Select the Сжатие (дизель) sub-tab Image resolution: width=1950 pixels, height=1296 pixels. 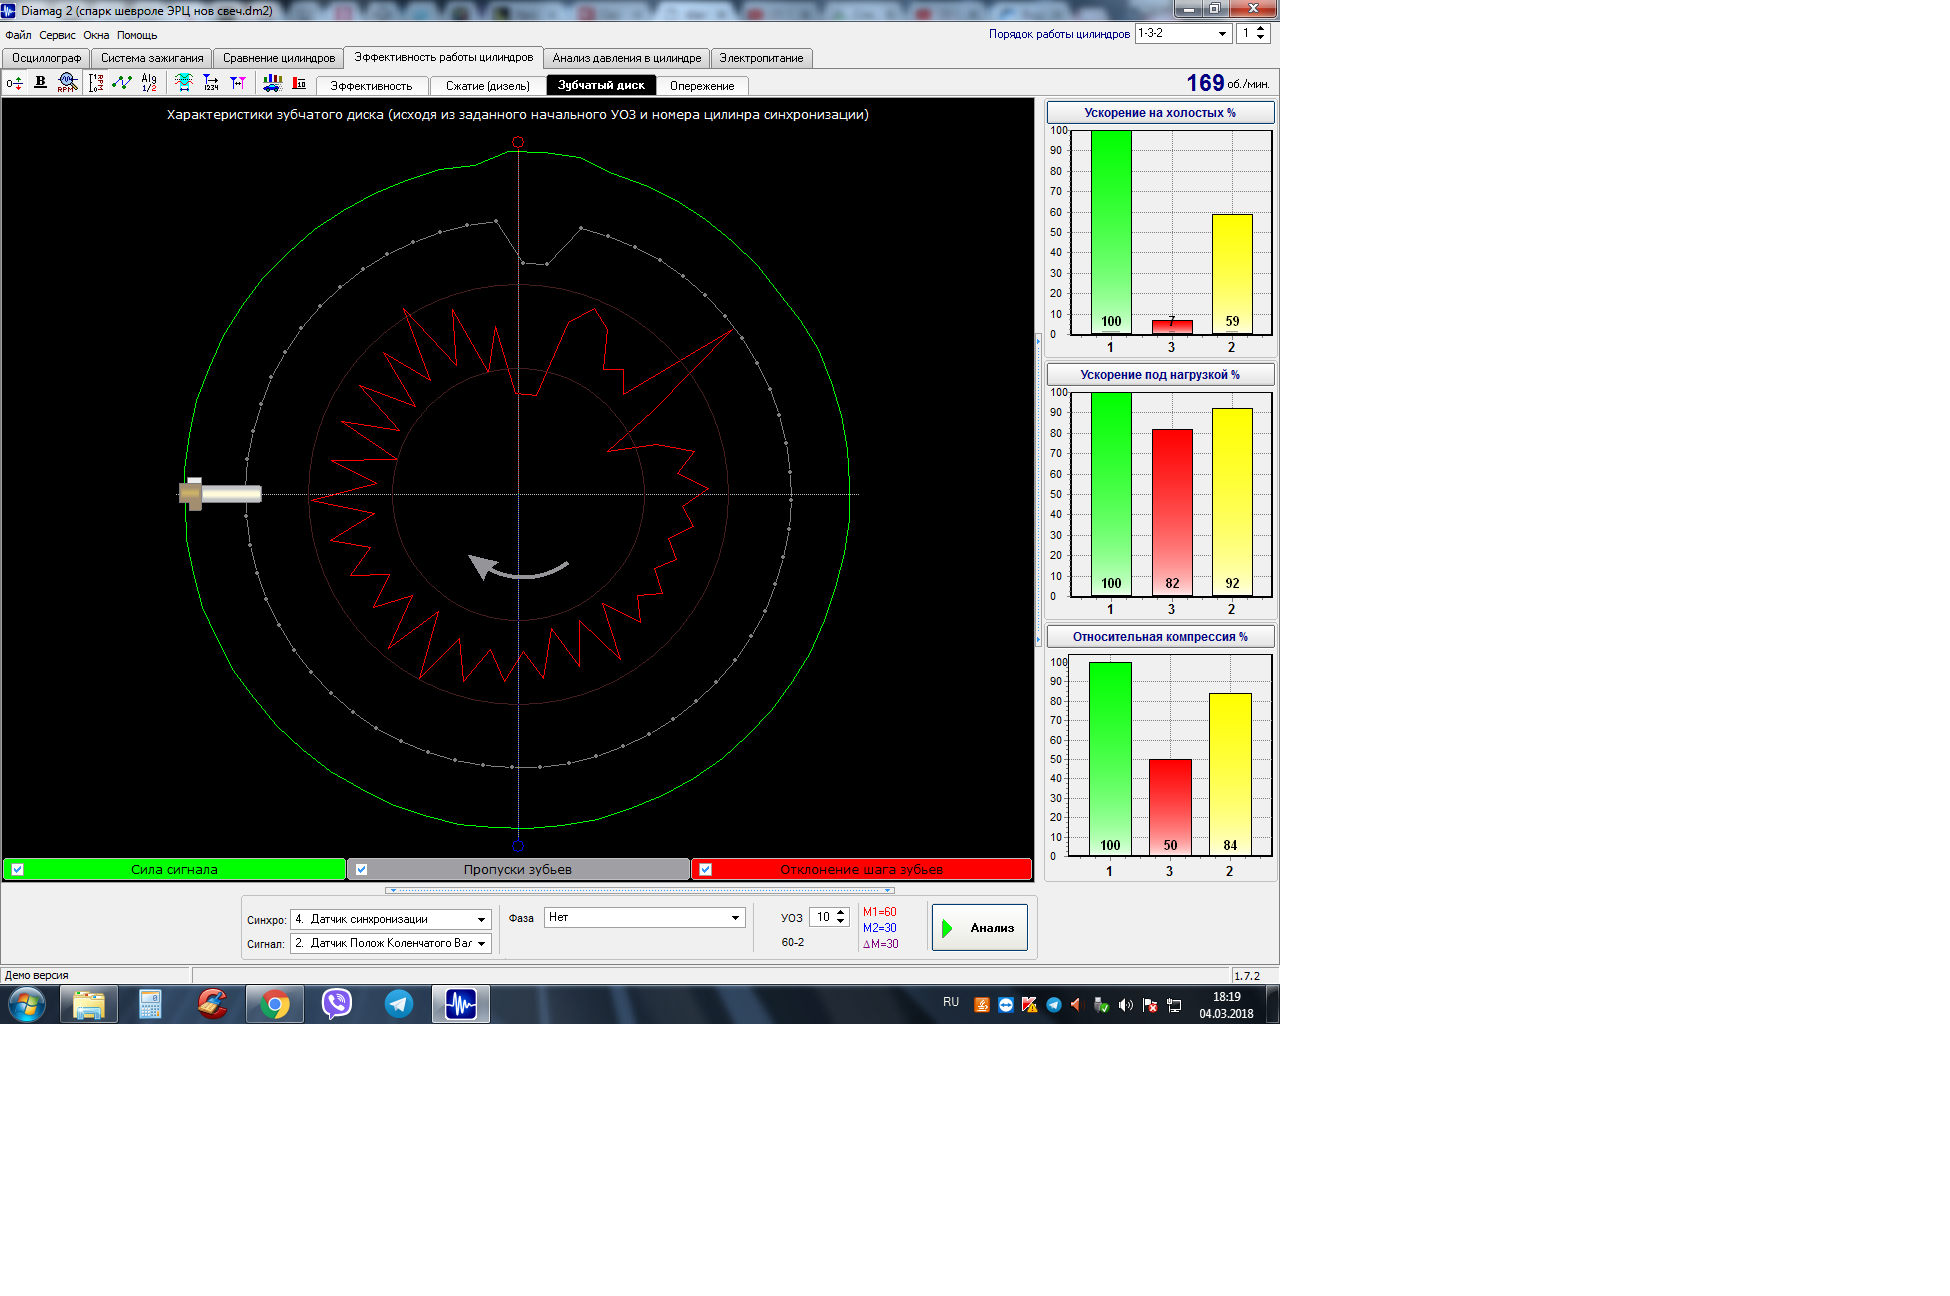point(488,86)
